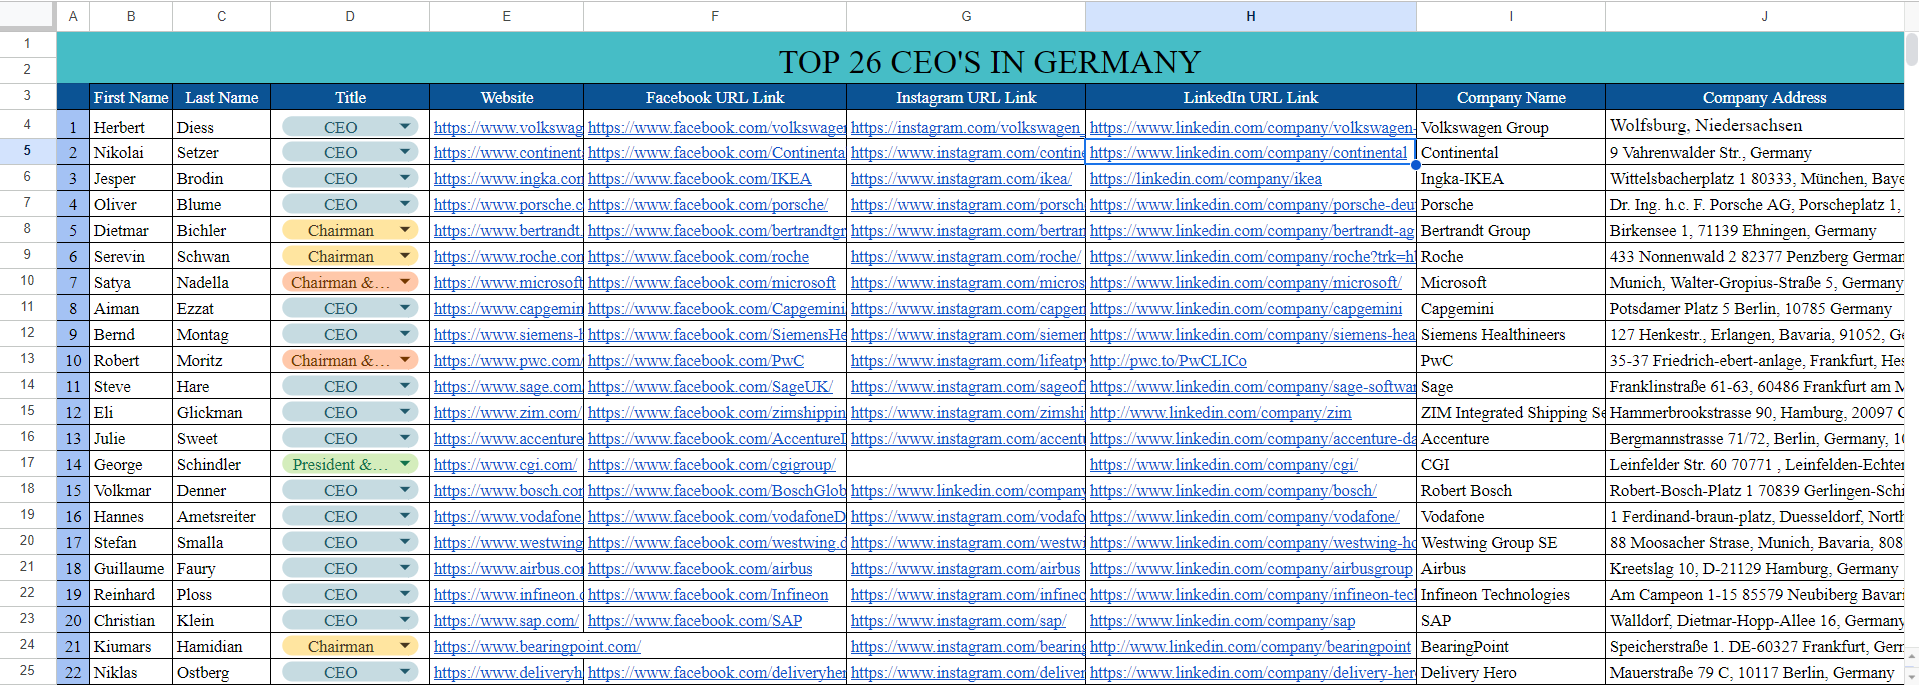Viewport: 1919px width, 685px height.
Task: Select the Glickman last name cell
Action: click(221, 412)
